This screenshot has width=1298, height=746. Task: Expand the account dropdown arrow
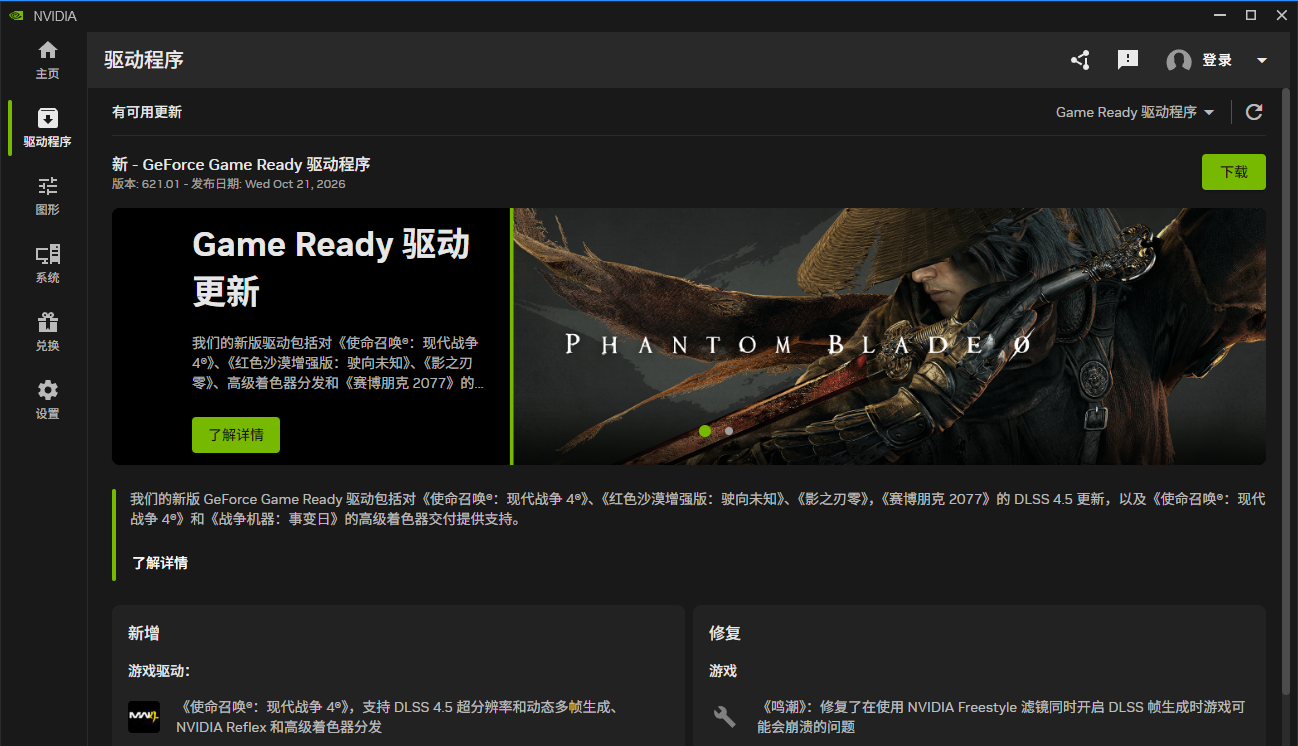[1262, 60]
